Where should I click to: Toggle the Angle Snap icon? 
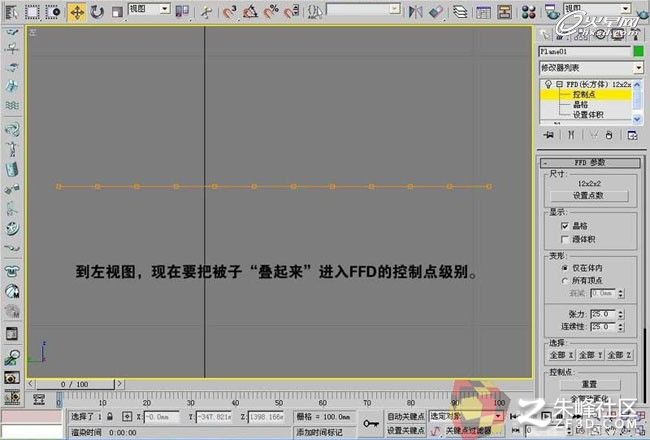pos(250,12)
